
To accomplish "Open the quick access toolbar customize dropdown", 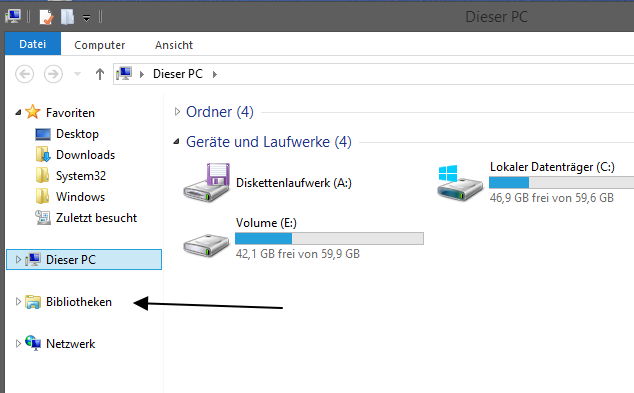I will [x=86, y=18].
